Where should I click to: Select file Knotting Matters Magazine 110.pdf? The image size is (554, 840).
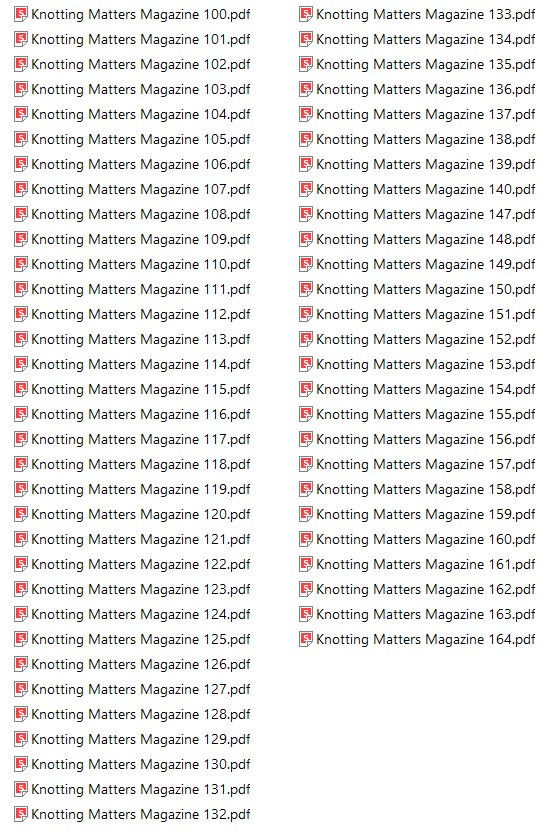132,264
